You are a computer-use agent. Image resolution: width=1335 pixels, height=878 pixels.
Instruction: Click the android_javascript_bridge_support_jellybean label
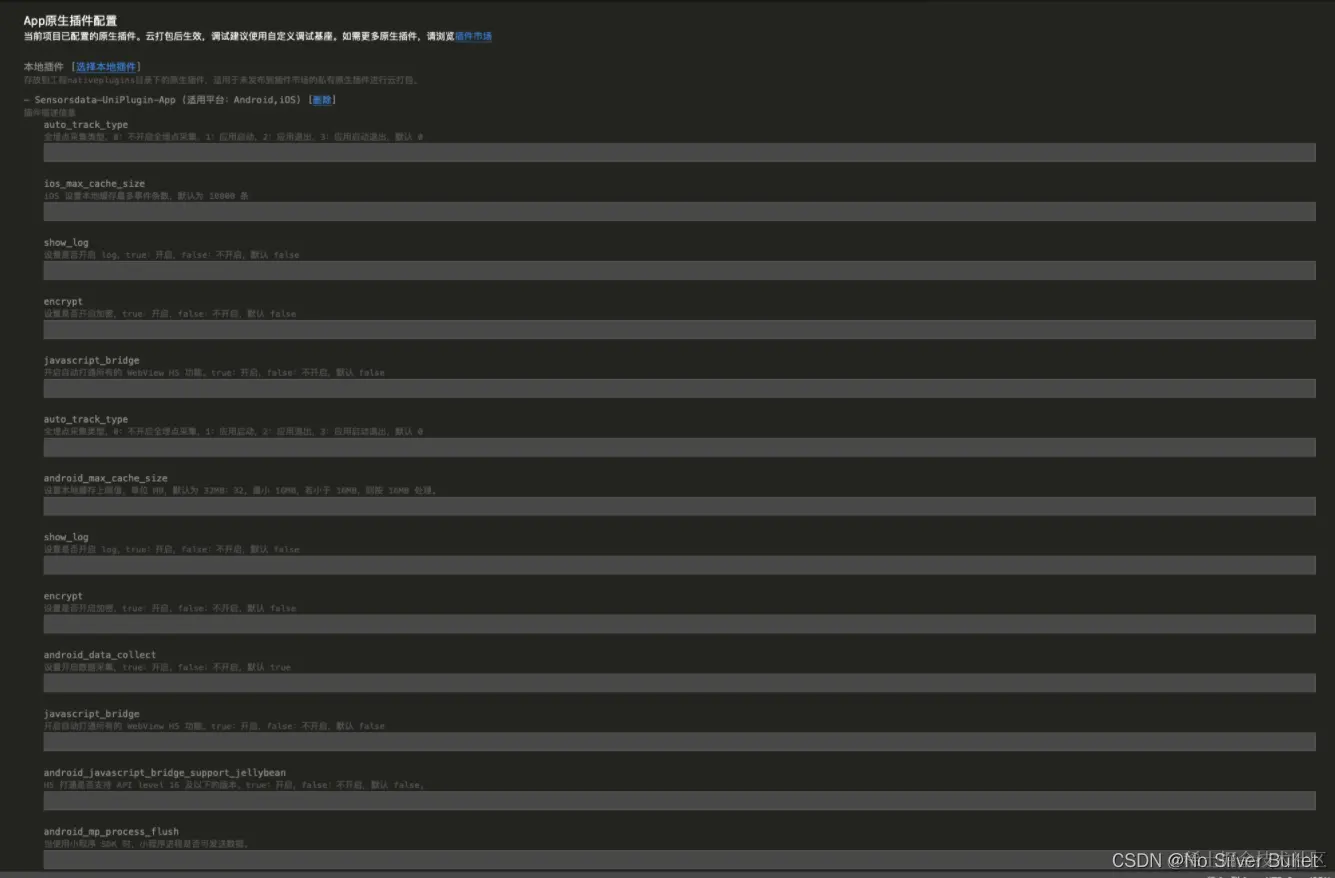click(164, 773)
